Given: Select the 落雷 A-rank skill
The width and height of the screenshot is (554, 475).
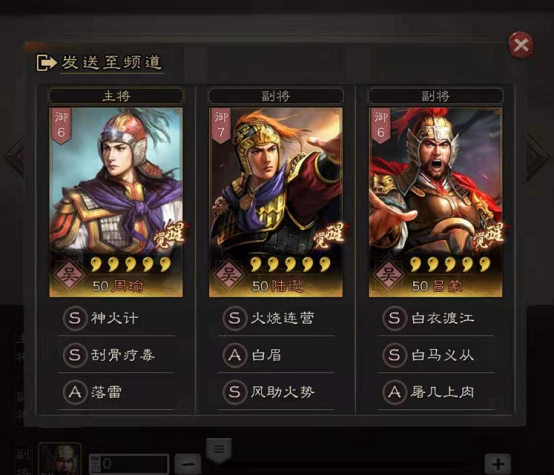Looking at the screenshot, I should point(116,392).
